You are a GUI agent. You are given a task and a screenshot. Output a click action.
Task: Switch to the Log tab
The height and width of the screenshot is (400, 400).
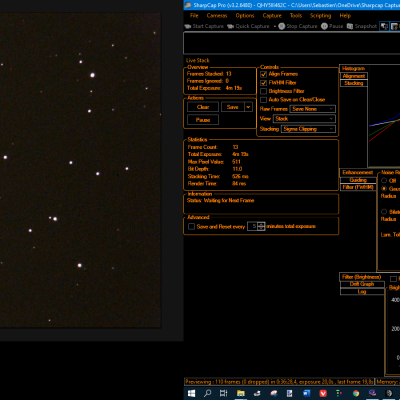362,291
